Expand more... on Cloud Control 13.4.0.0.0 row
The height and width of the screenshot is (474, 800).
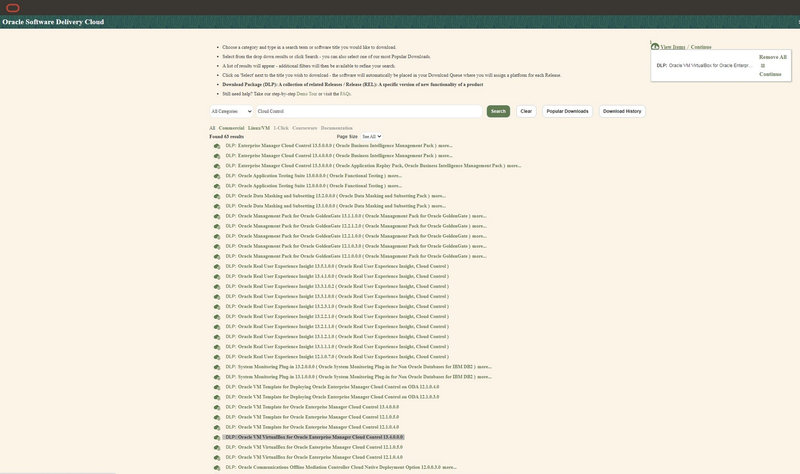tap(445, 156)
